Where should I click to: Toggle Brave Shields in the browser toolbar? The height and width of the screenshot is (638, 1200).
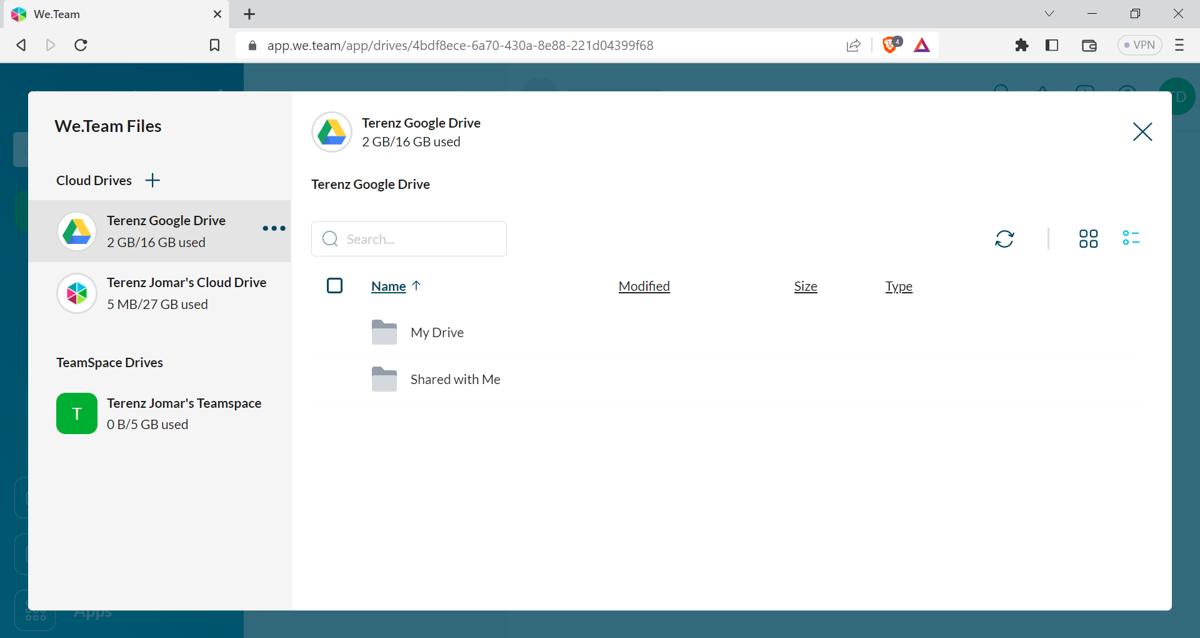[891, 45]
